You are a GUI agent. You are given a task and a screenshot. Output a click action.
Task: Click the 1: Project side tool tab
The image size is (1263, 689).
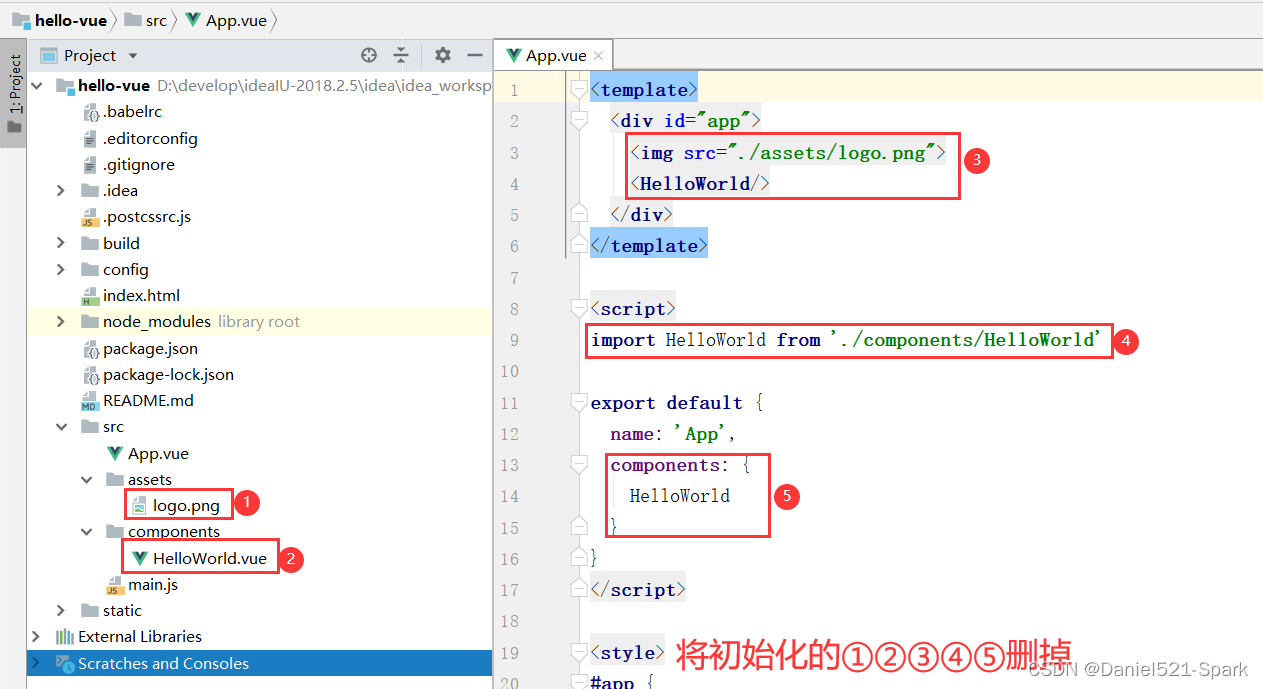[13, 94]
